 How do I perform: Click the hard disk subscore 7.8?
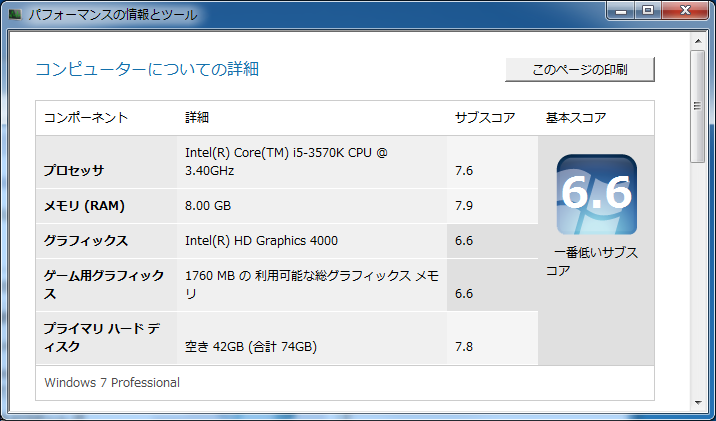[464, 347]
